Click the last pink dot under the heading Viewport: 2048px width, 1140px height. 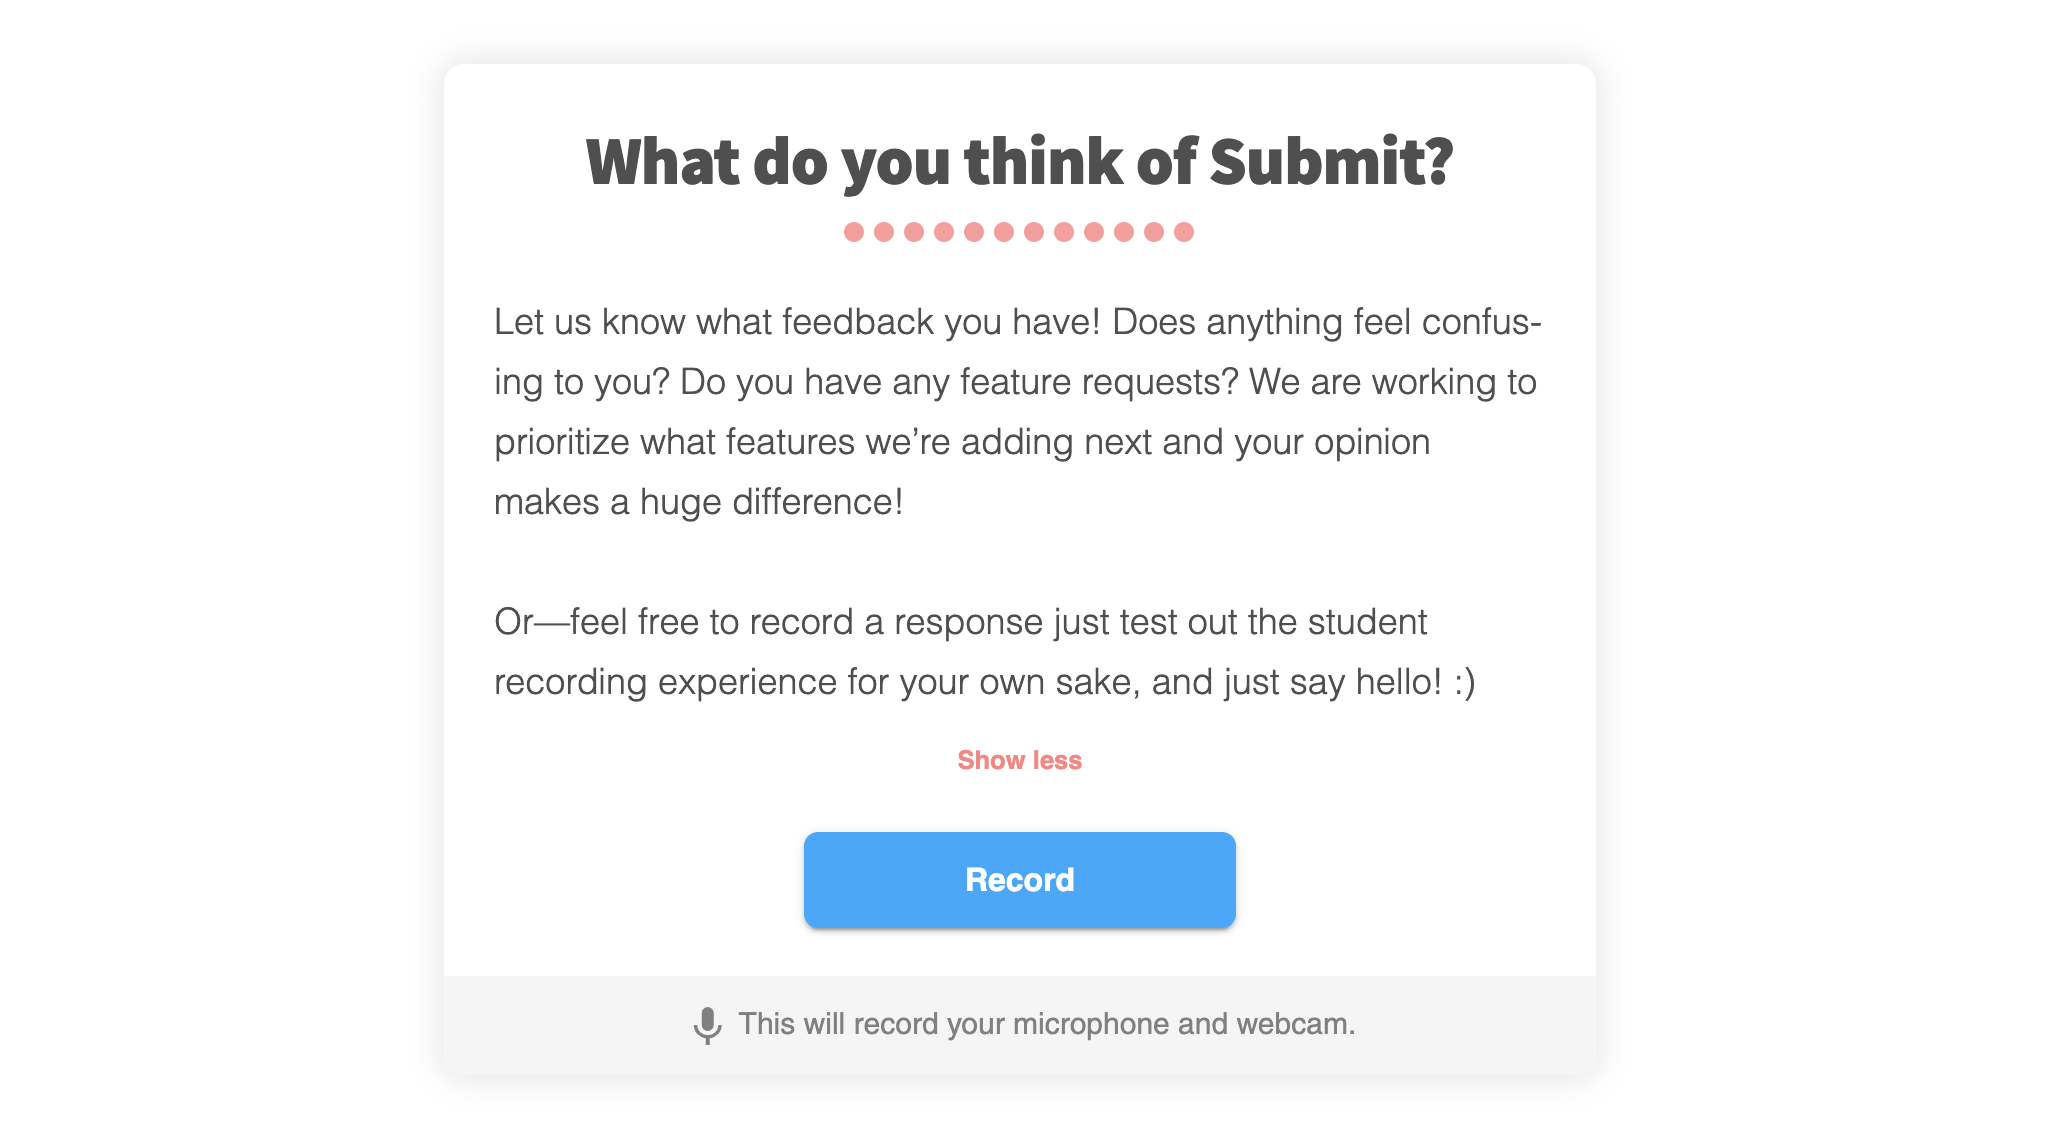click(1184, 232)
